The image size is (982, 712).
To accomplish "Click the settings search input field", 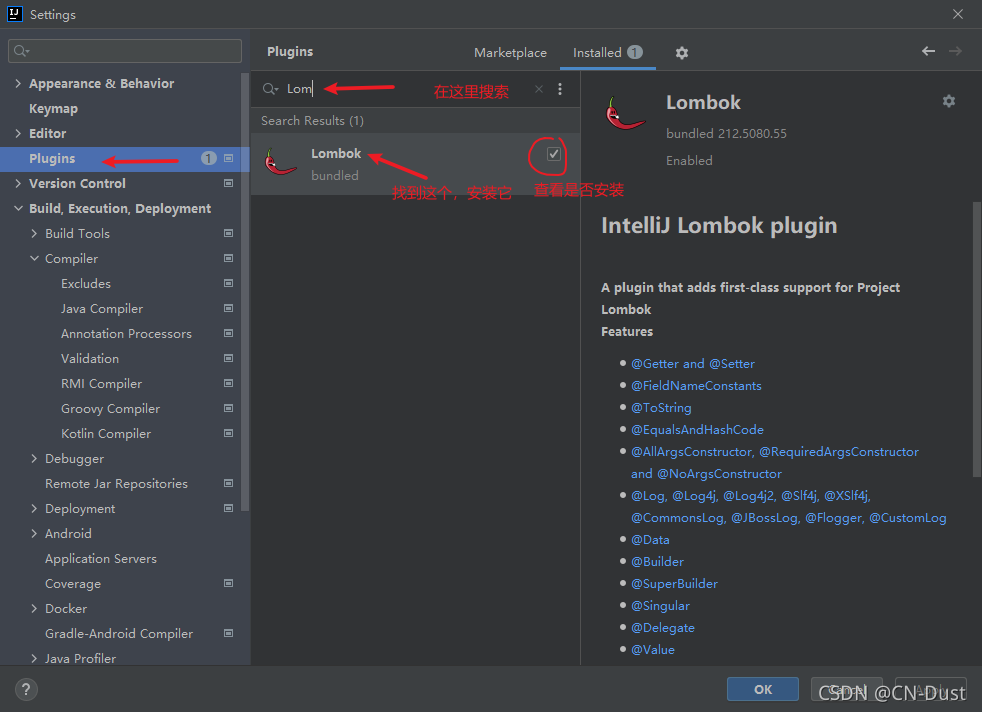I will point(125,51).
